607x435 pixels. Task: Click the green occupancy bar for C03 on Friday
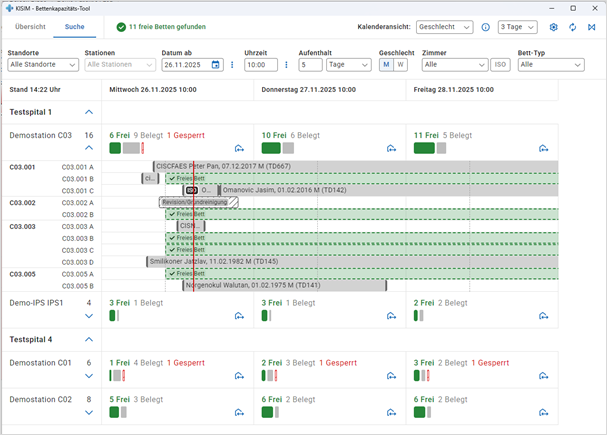424,148
